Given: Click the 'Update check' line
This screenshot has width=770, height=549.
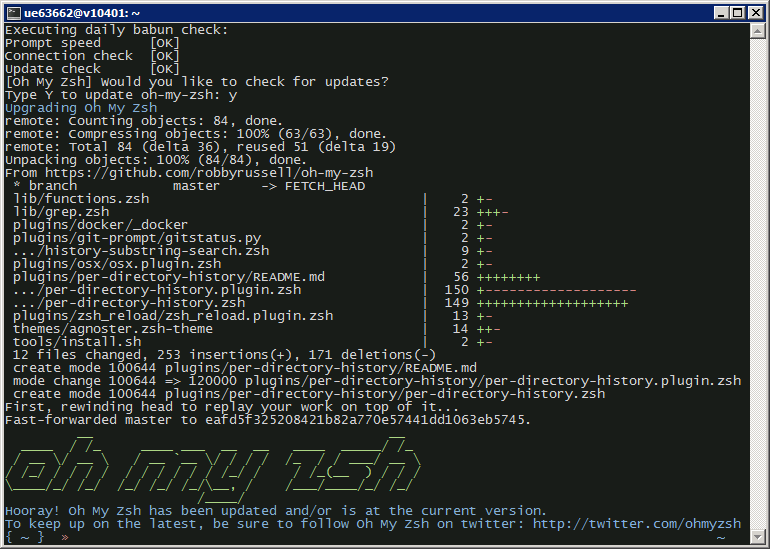Looking at the screenshot, I should 92,69.
